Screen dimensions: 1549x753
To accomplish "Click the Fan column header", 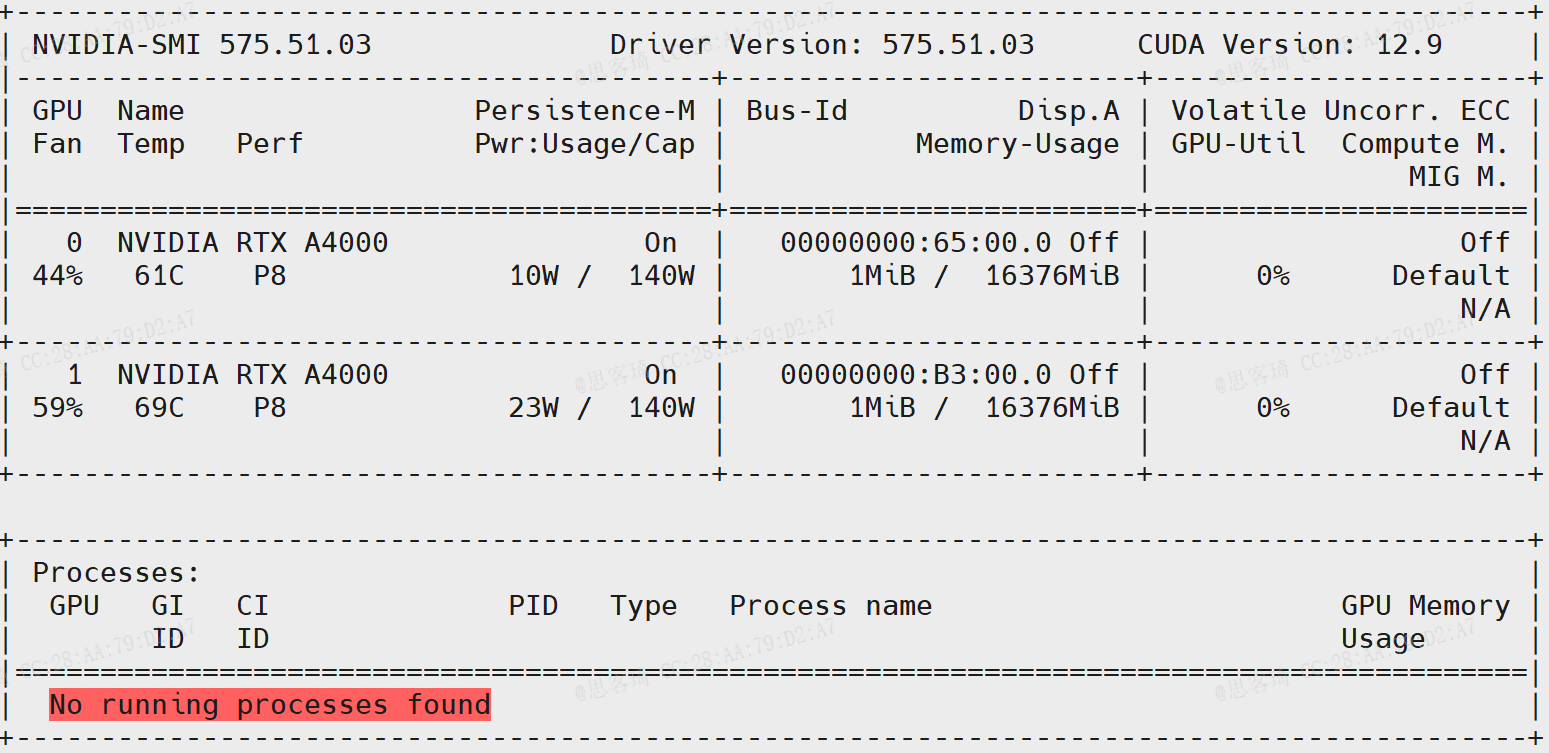I will tap(57, 145).
